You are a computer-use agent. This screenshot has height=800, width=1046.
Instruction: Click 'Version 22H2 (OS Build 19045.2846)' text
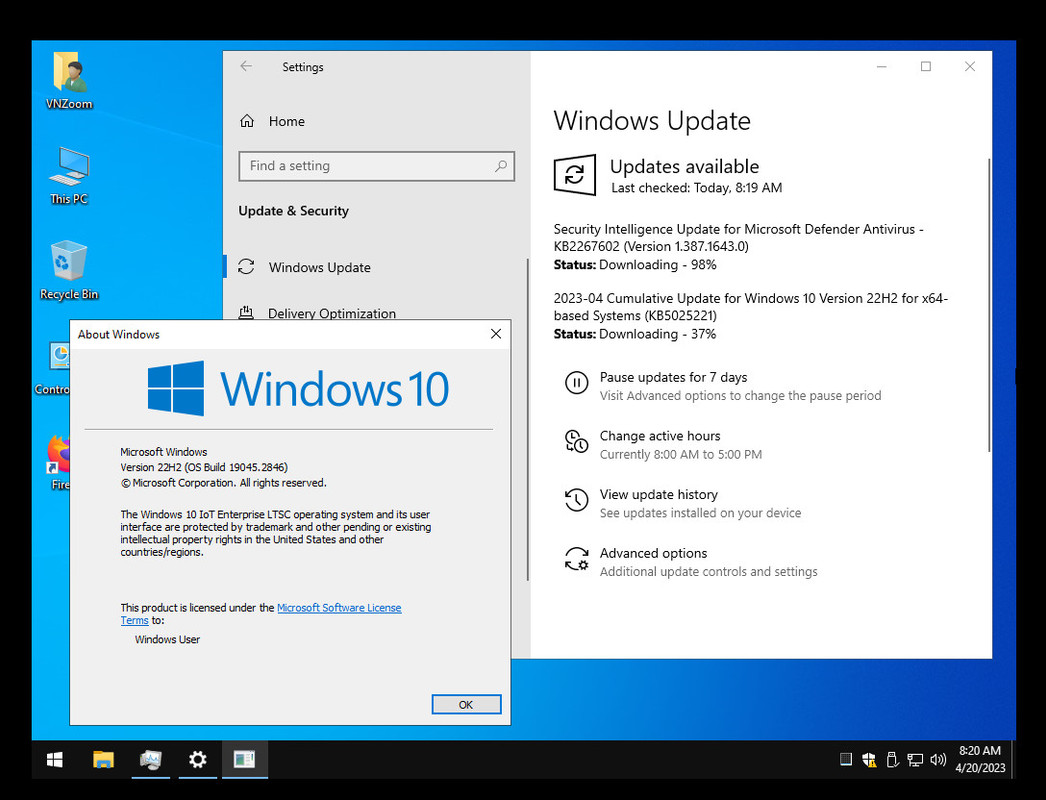[x=204, y=467]
